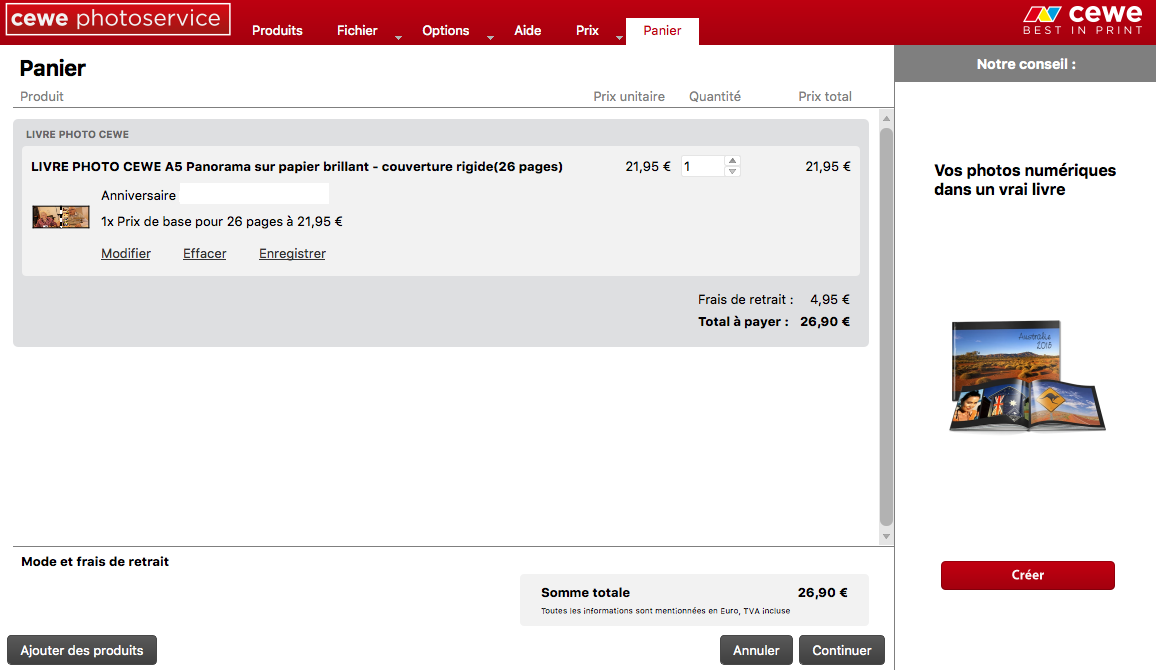Expand the Fichier dropdown arrow
This screenshot has width=1156, height=670.
tap(398, 38)
